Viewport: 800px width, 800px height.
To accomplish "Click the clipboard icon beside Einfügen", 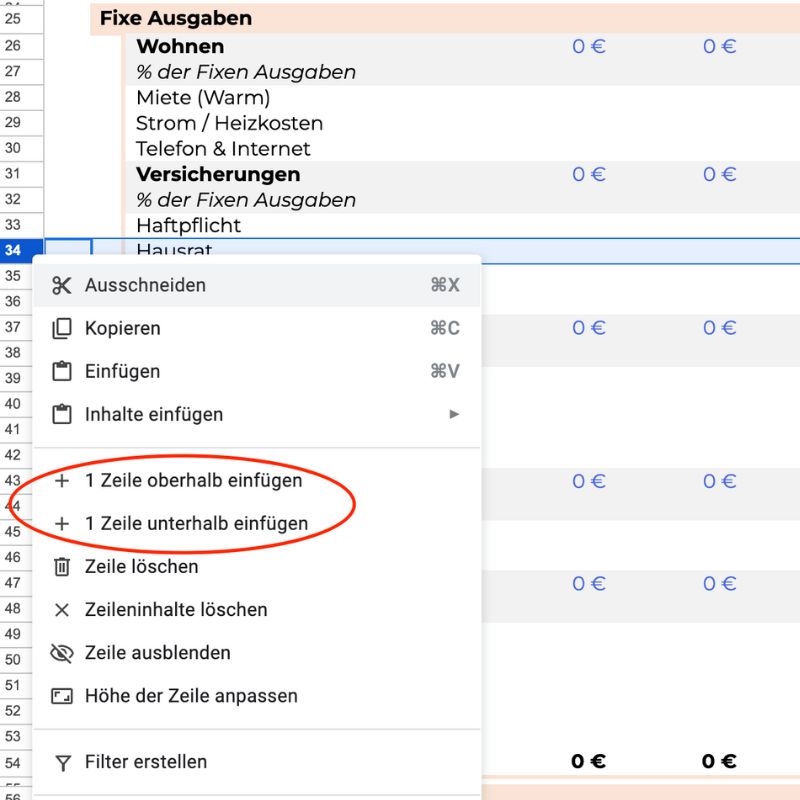I will [x=62, y=371].
